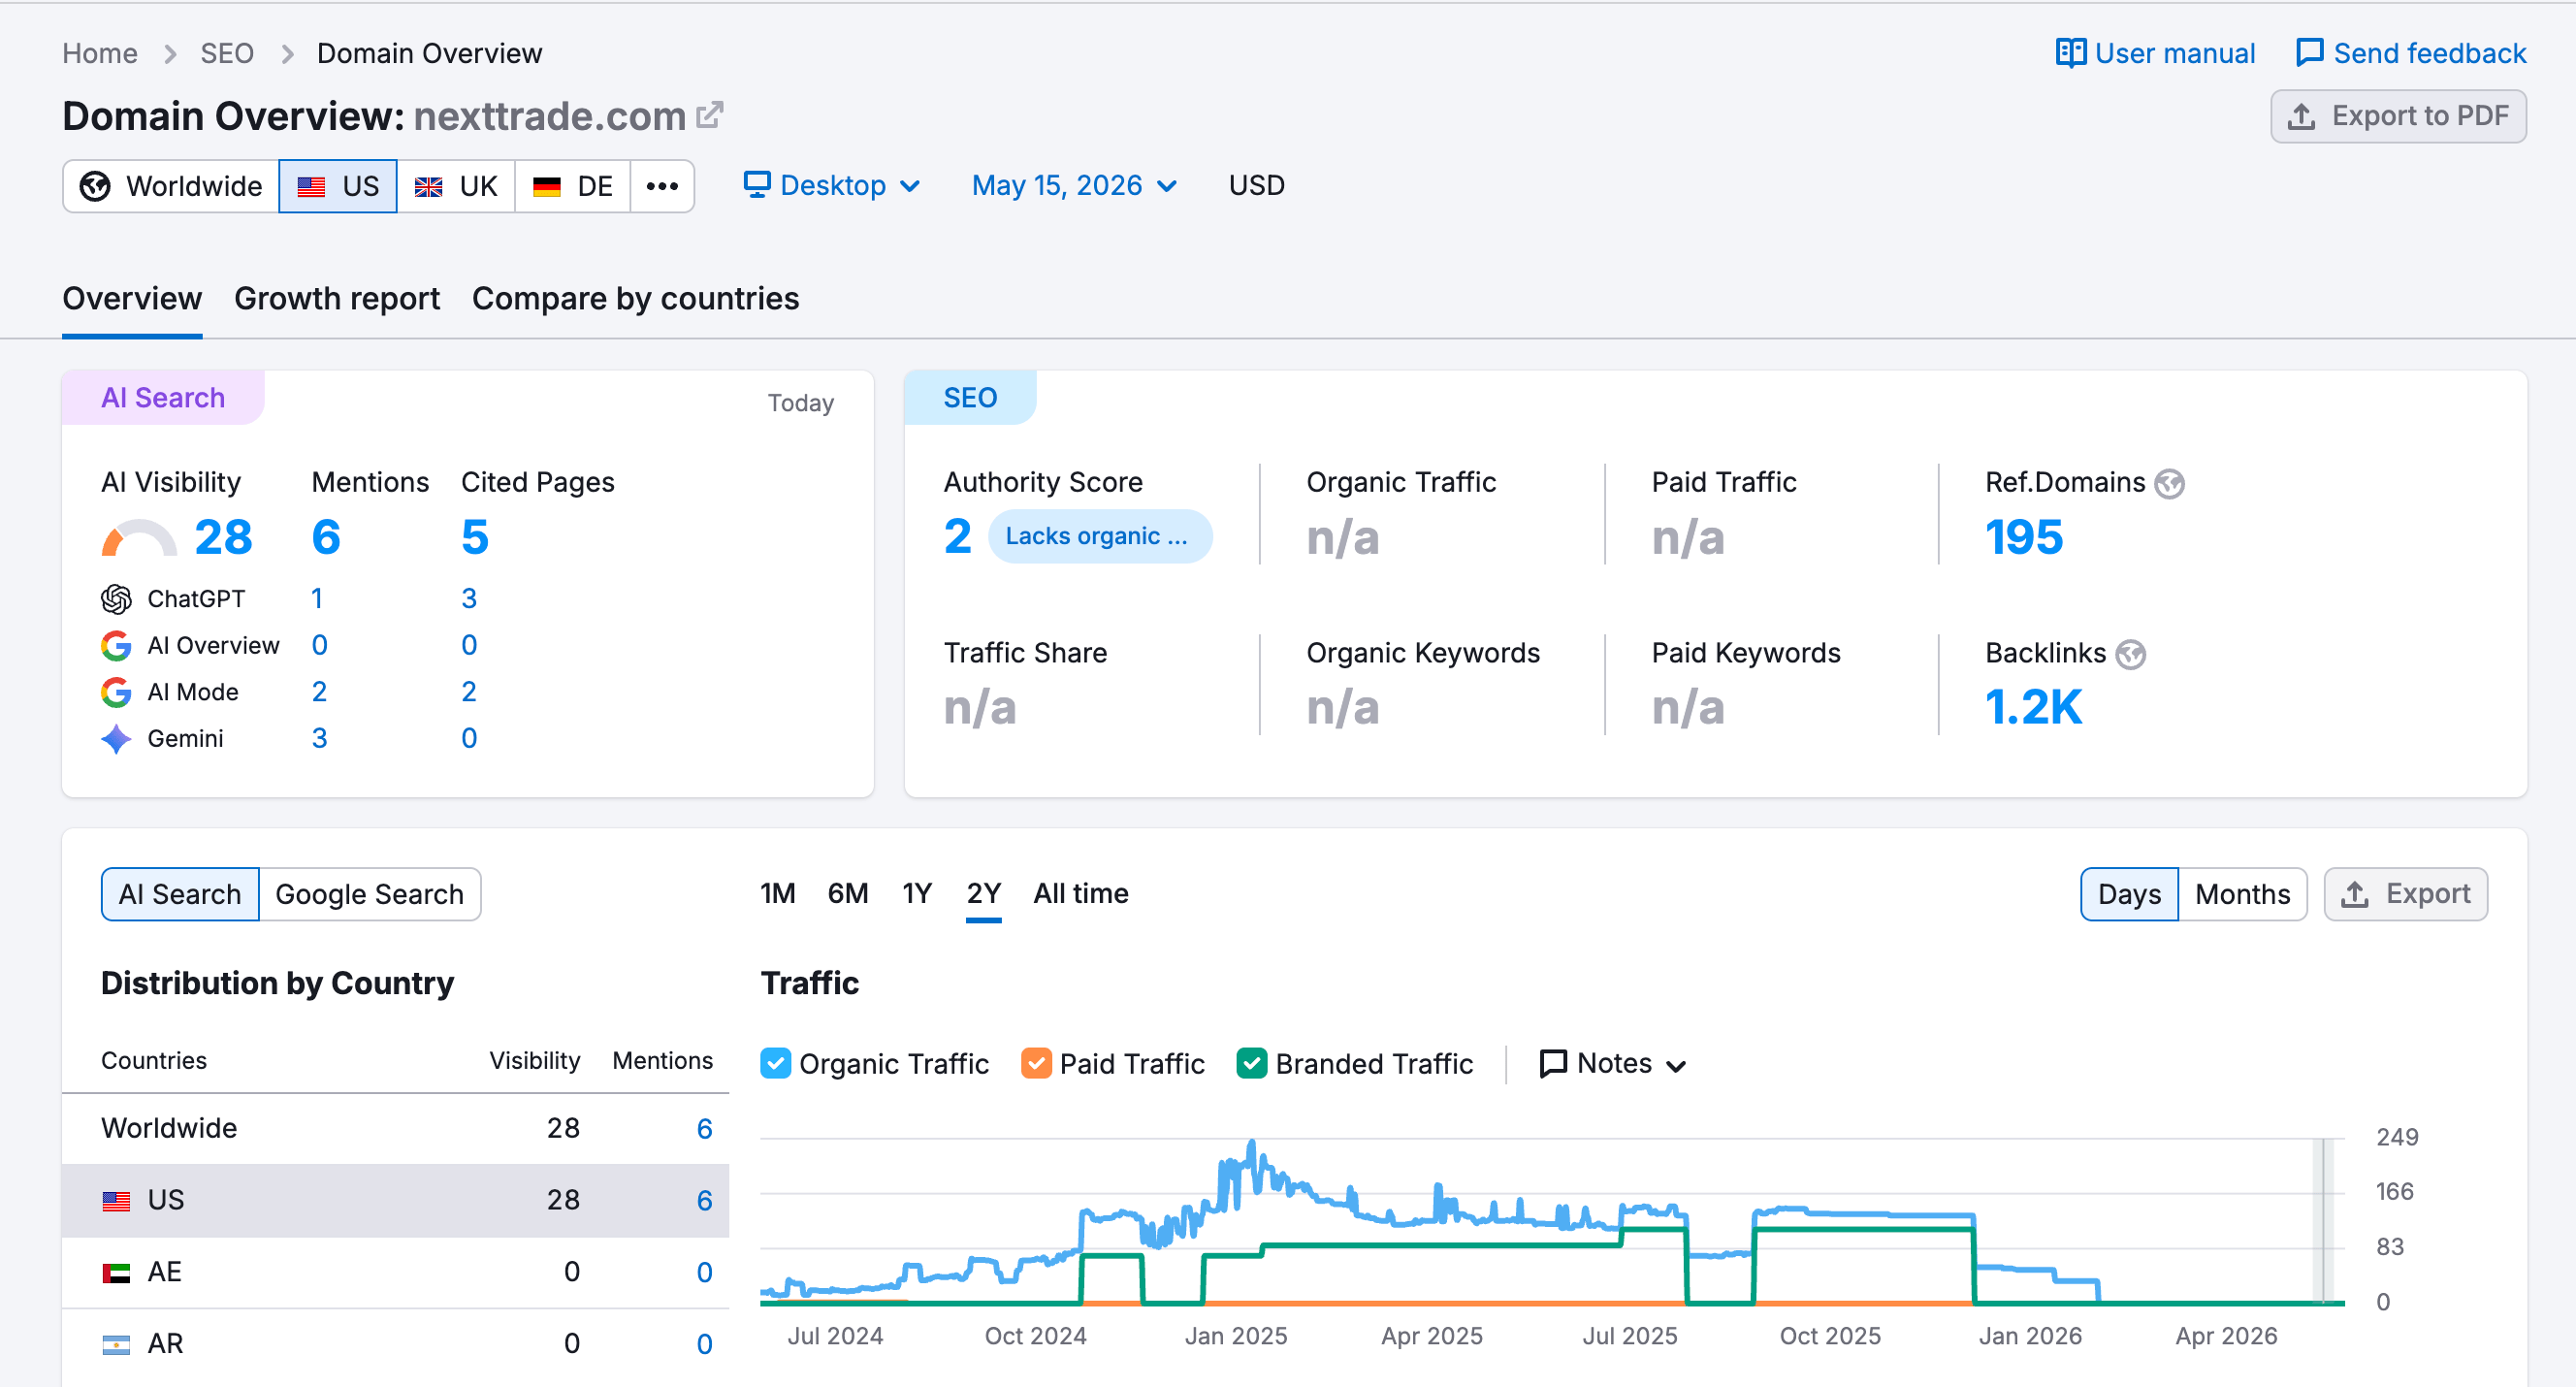
Task: Click the ChatGPT logo icon
Action: [x=116, y=599]
